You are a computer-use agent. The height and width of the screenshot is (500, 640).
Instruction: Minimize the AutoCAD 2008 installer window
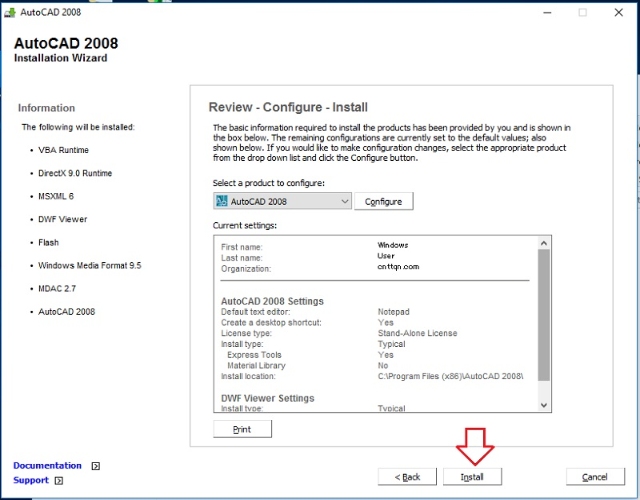click(x=547, y=13)
